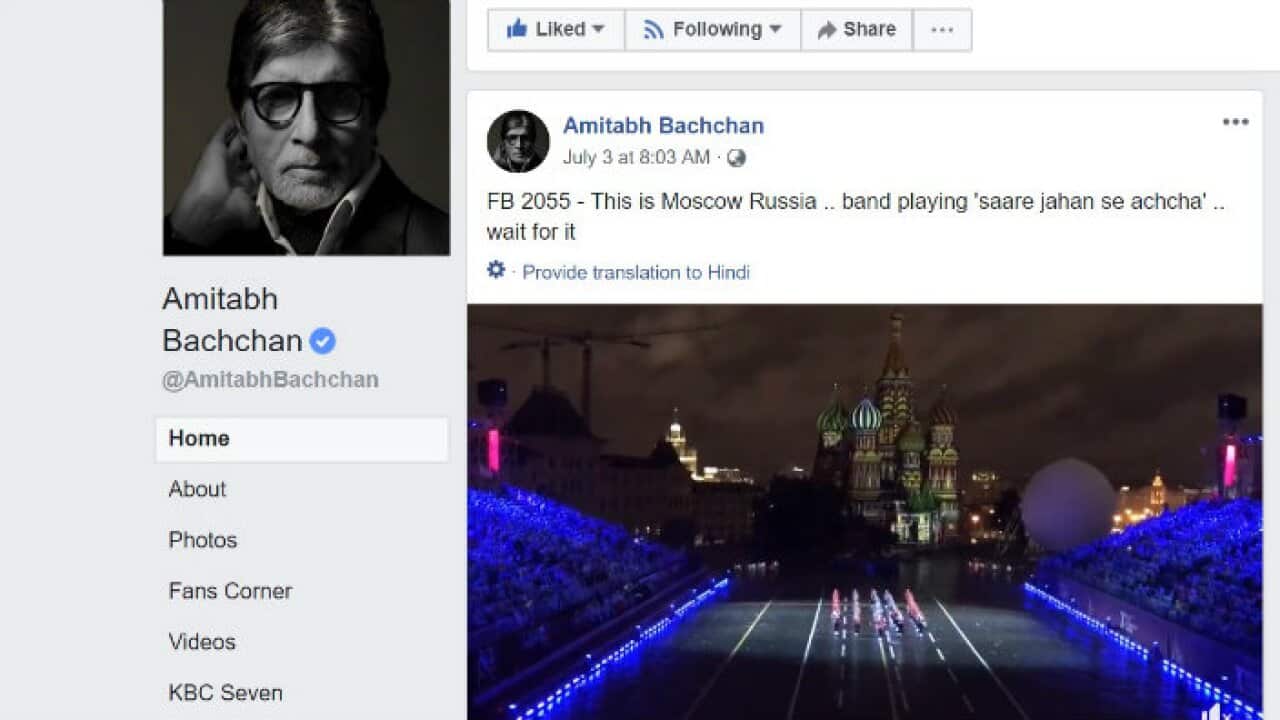Open the Videos section
The width and height of the screenshot is (1280, 720).
[x=202, y=642]
